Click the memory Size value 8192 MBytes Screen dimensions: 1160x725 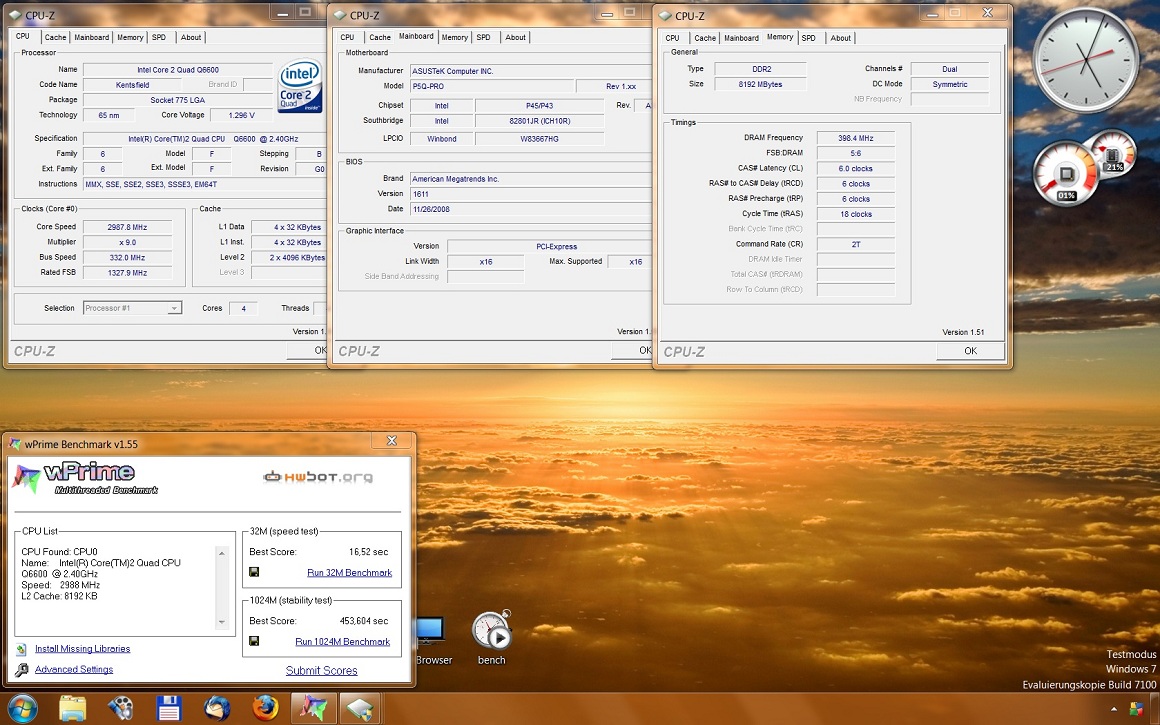pos(761,84)
